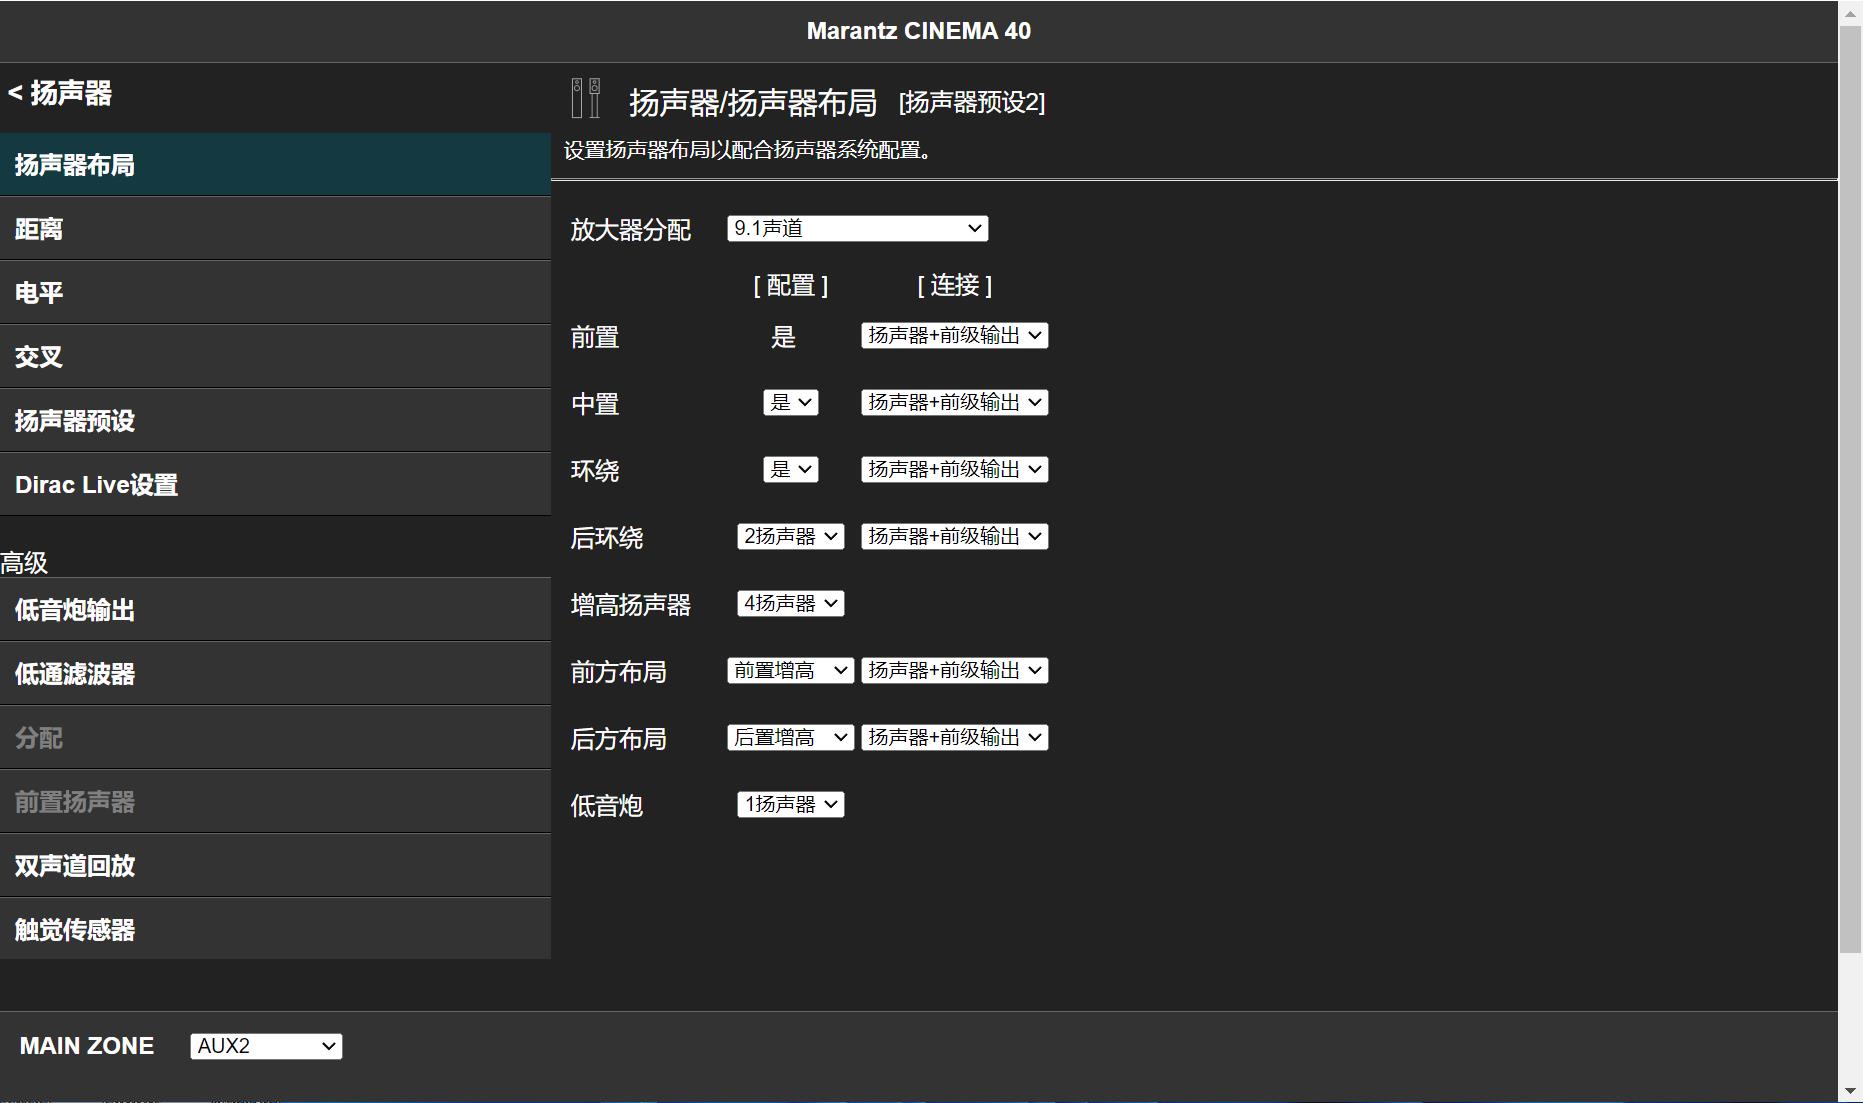Viewport: 1863px width, 1103px height.
Task: Expand the 后环绕 speaker count dropdown
Action: [789, 536]
